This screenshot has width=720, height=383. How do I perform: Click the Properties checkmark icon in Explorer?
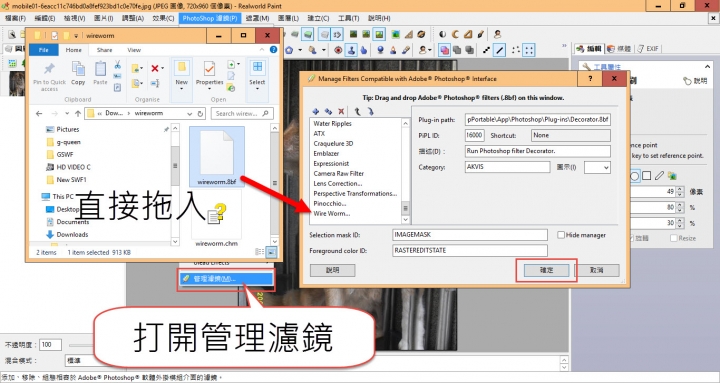pos(209,69)
